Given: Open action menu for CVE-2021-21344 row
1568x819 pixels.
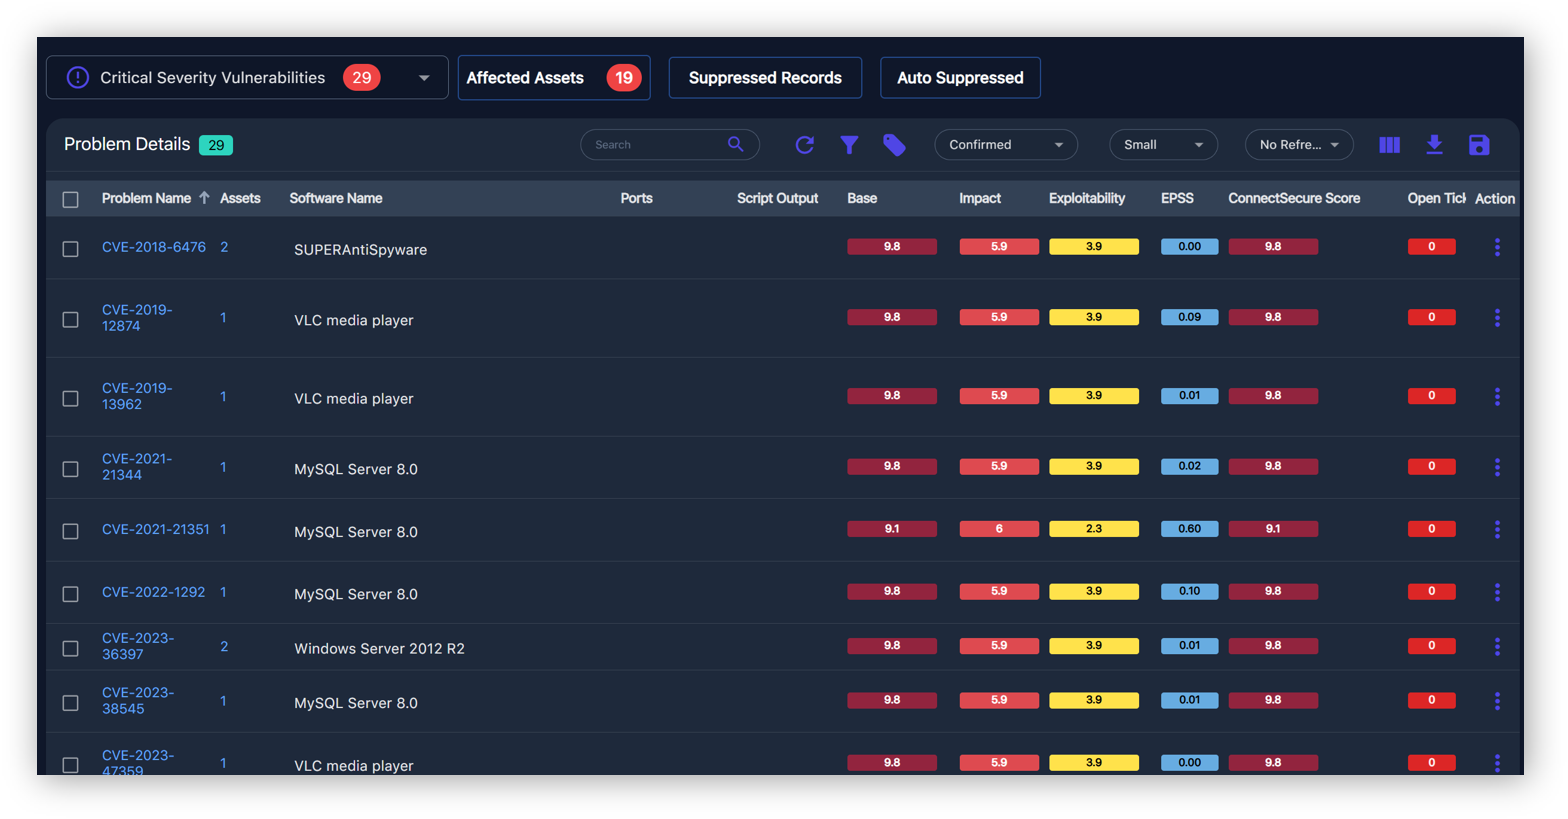Looking at the screenshot, I should coord(1497,467).
